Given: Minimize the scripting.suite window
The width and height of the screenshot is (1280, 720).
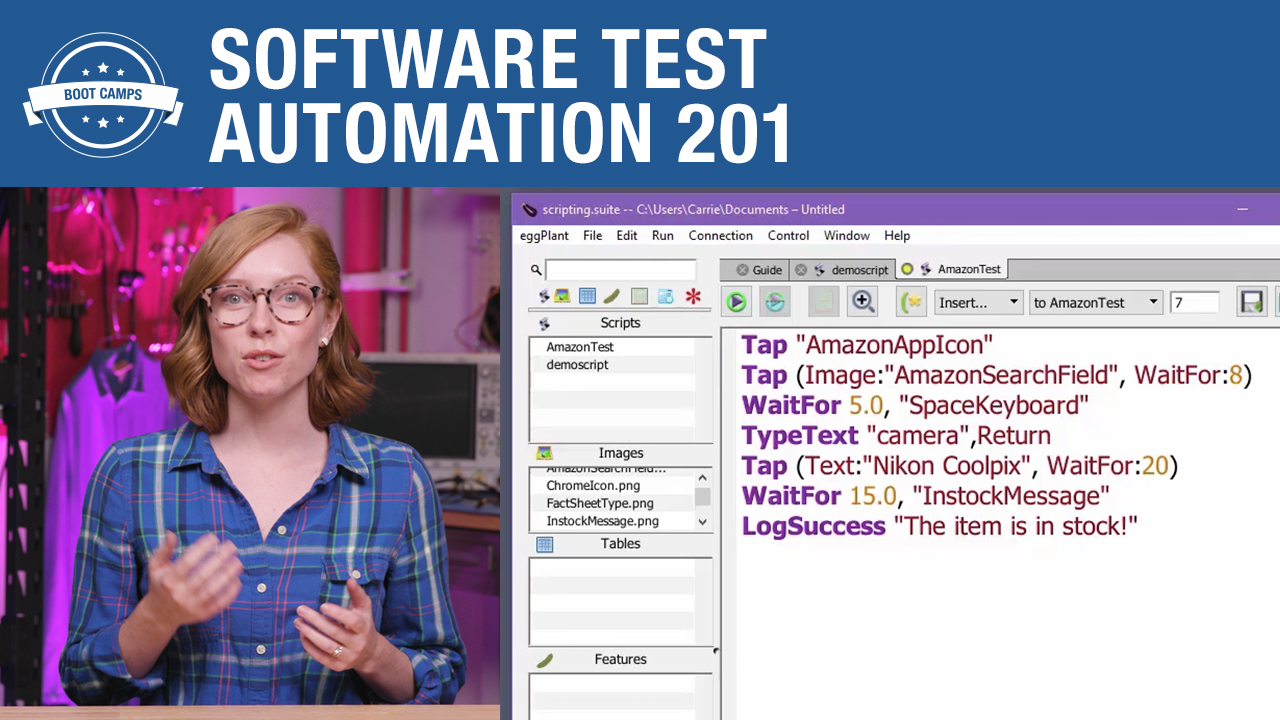Looking at the screenshot, I should click(1243, 210).
